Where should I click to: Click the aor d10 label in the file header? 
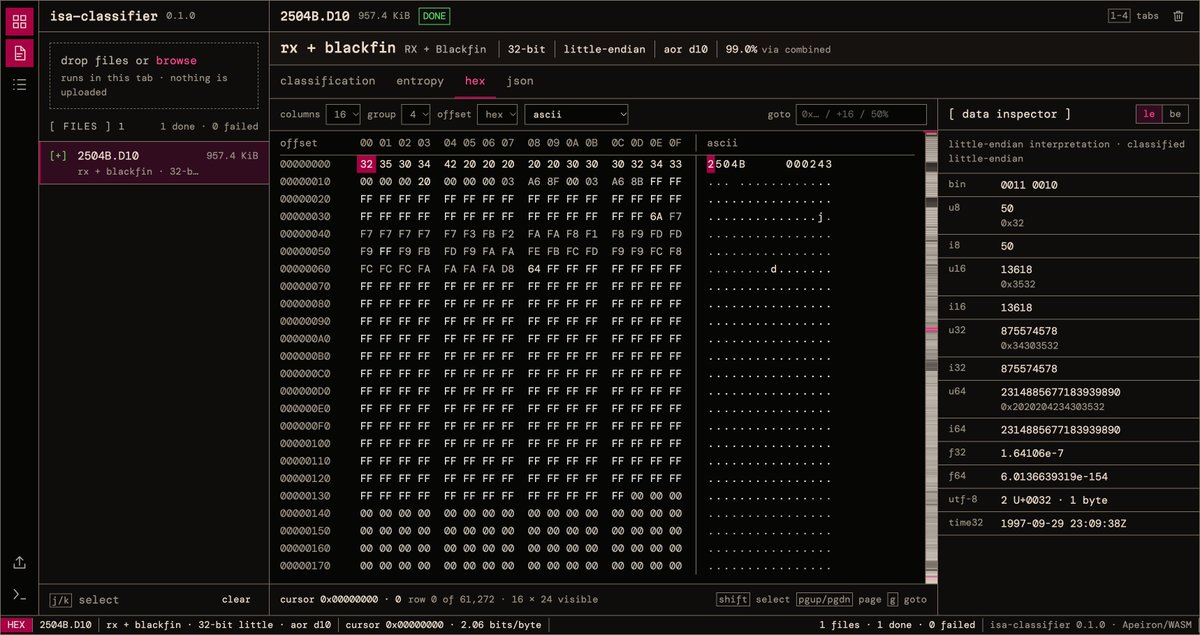(686, 49)
